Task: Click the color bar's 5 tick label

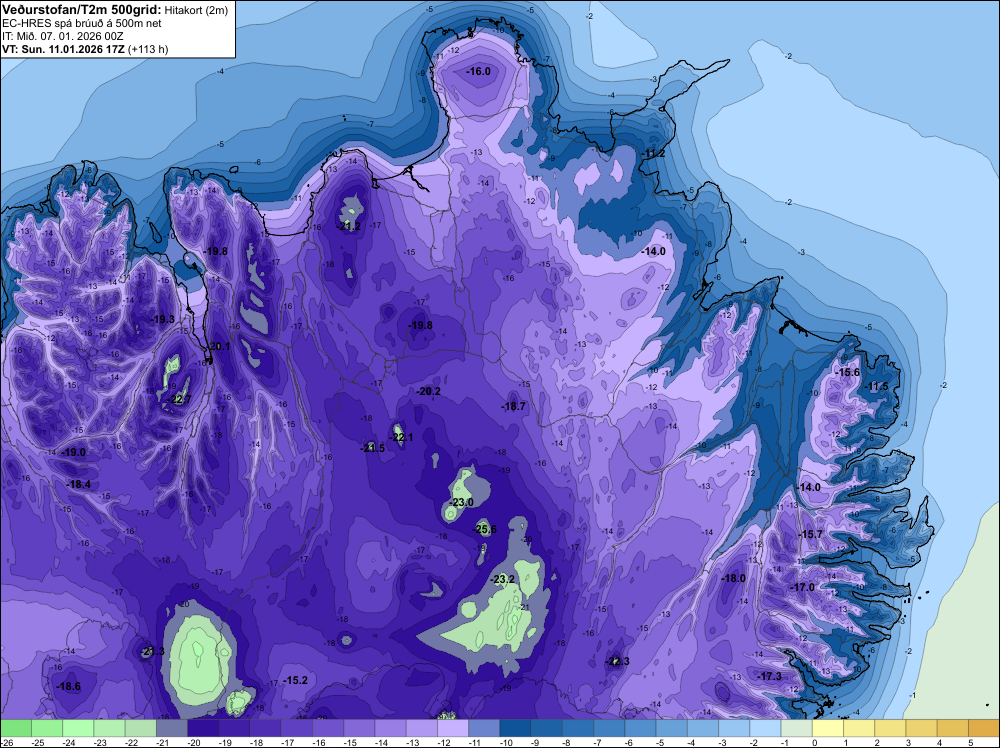Action: tap(970, 743)
